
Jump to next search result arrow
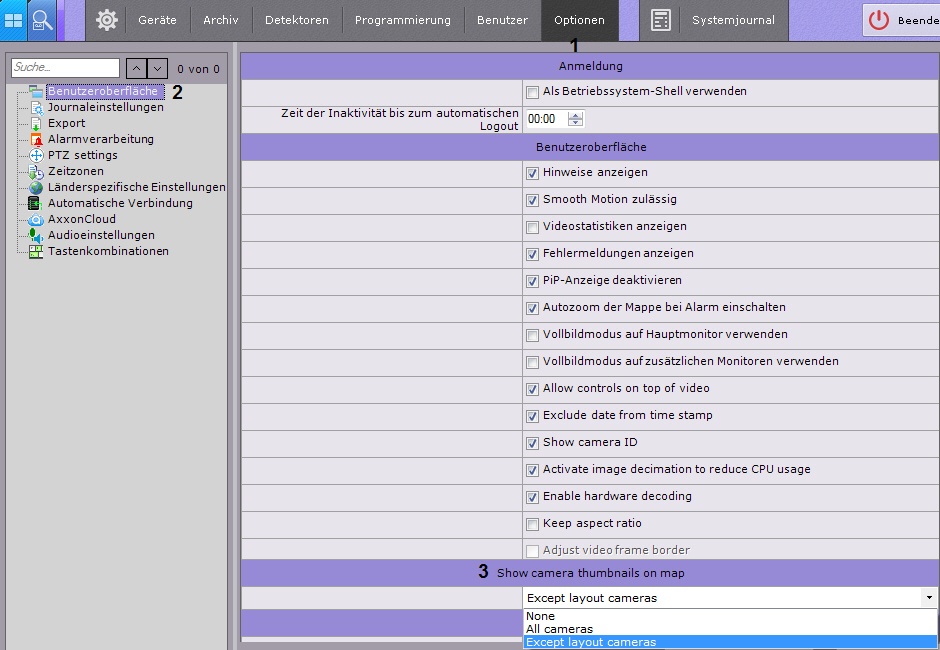157,68
